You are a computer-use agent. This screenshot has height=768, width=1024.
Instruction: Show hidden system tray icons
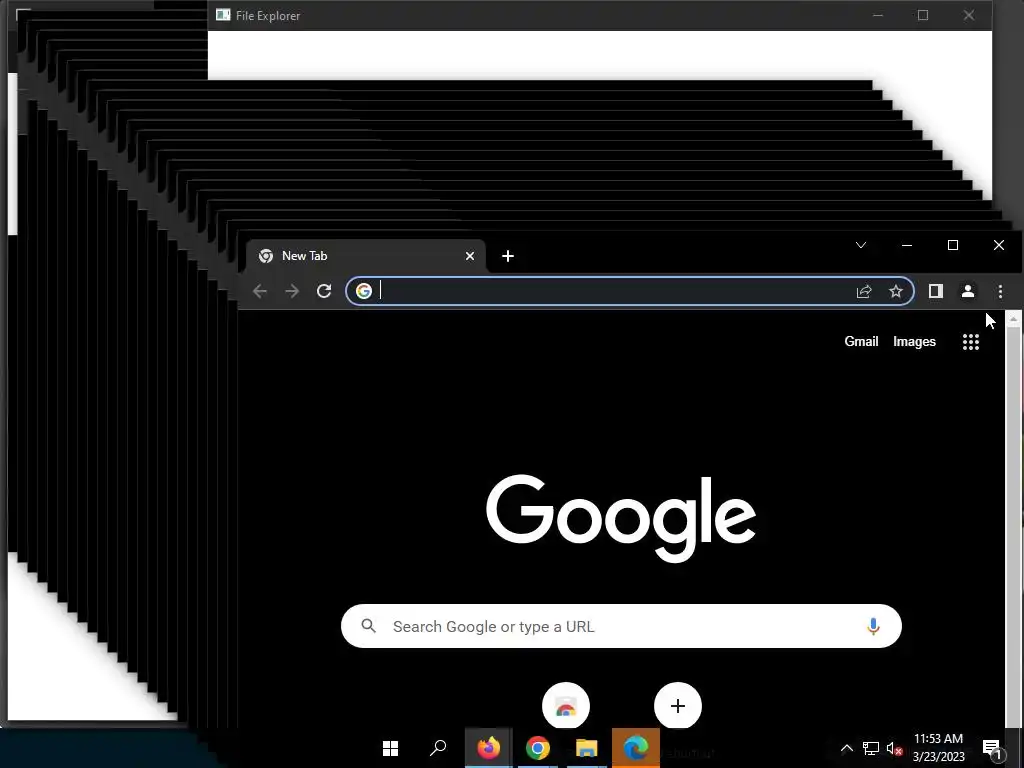point(846,748)
